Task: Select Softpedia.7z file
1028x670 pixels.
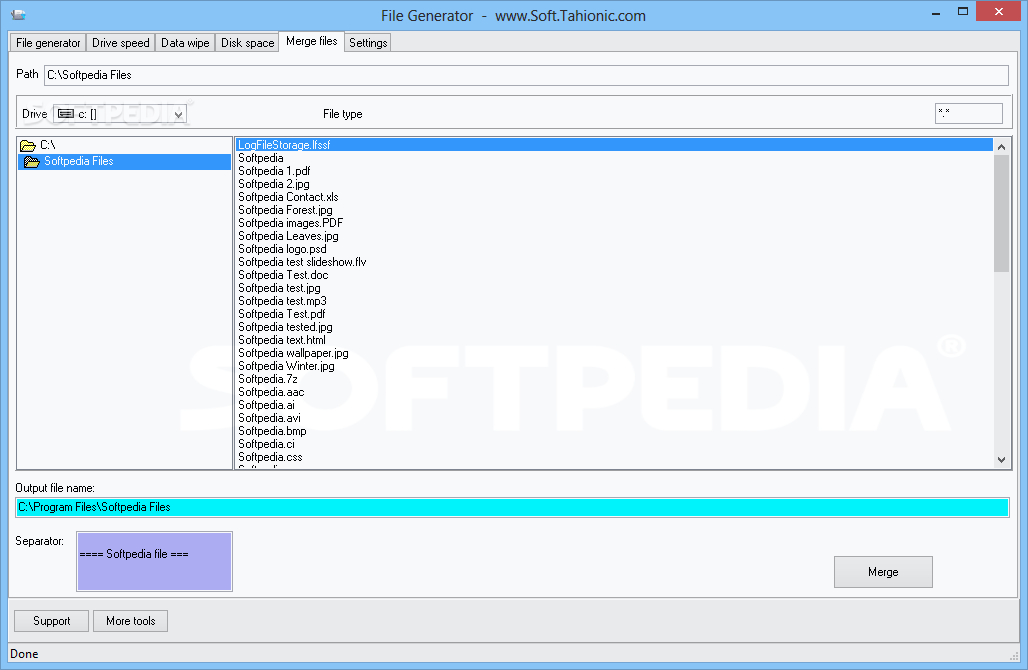Action: pos(614,379)
